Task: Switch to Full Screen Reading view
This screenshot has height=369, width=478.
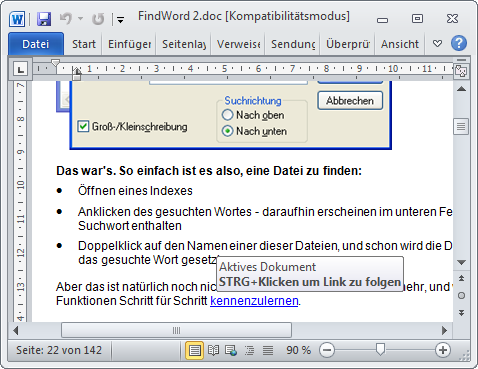Action: click(213, 350)
